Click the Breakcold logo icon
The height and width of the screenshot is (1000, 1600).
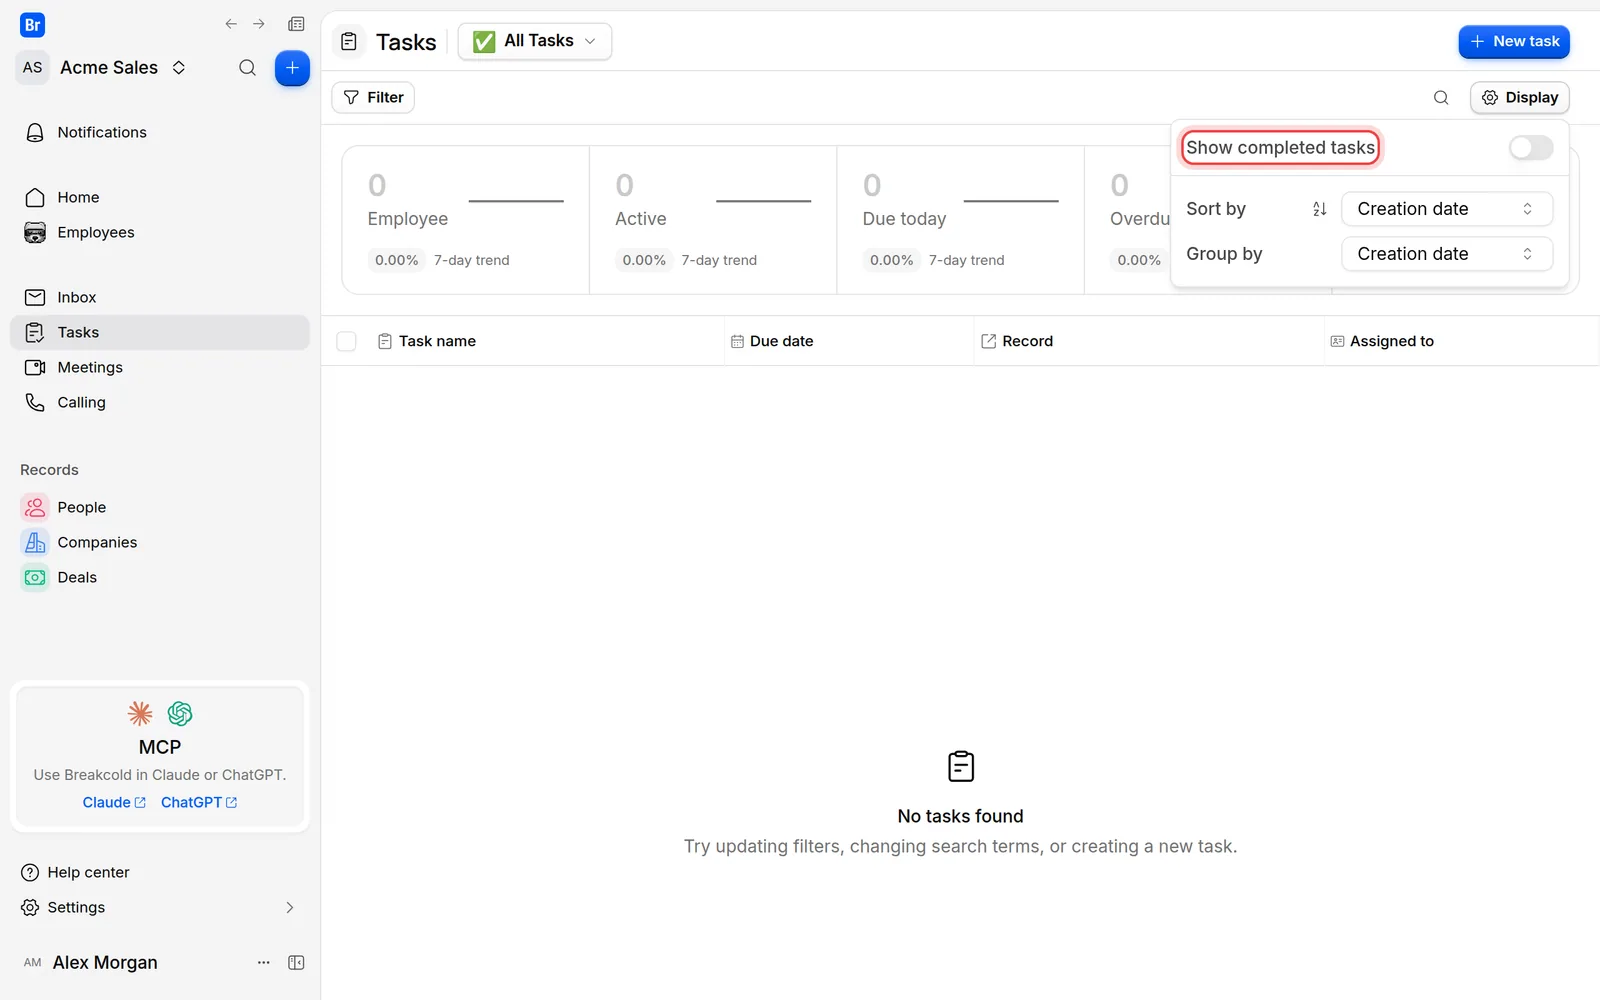pyautogui.click(x=32, y=25)
